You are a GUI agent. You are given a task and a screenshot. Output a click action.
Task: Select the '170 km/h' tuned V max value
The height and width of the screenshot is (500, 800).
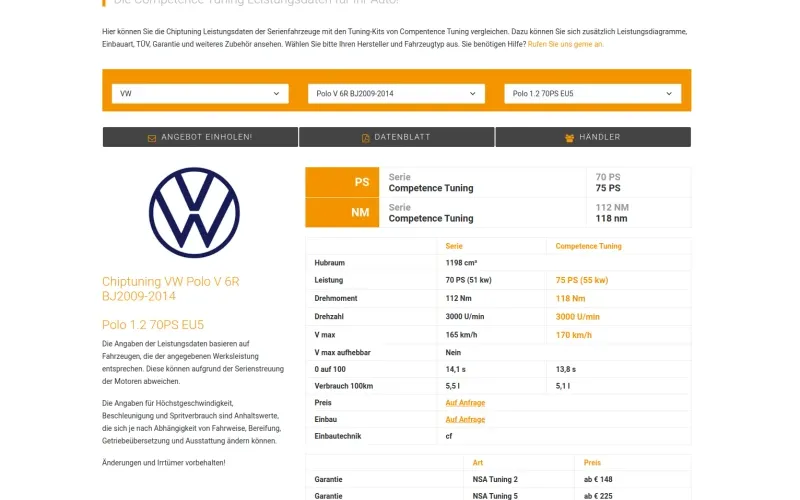click(573, 335)
